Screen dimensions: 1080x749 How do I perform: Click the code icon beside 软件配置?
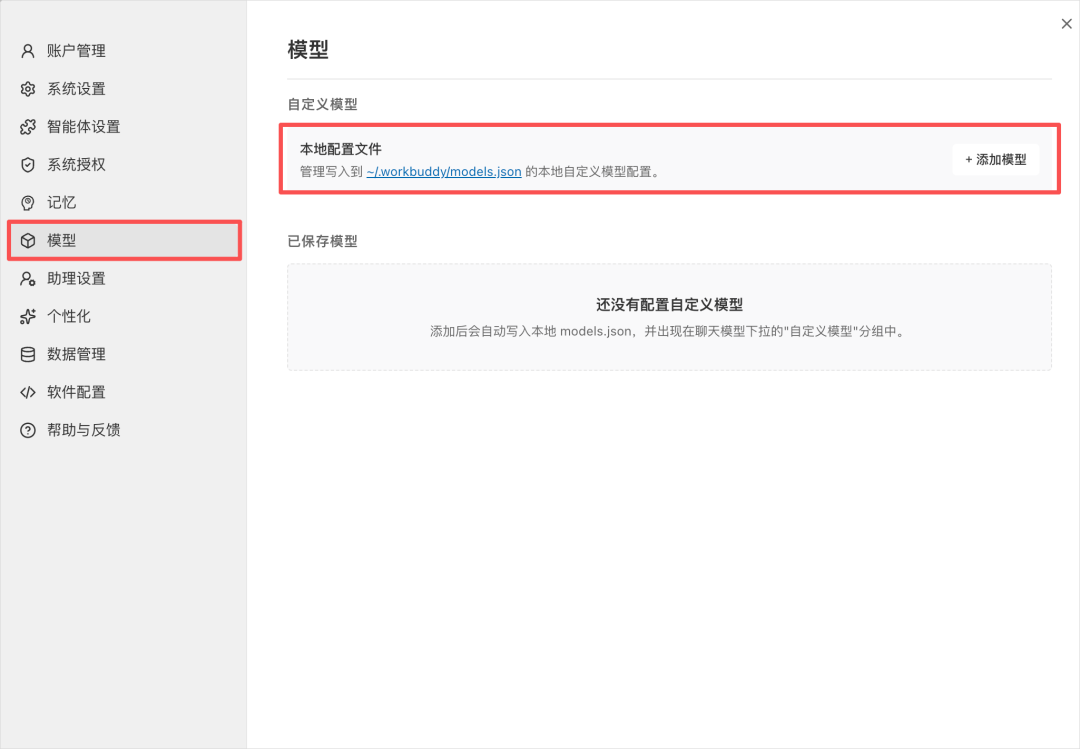pos(28,392)
